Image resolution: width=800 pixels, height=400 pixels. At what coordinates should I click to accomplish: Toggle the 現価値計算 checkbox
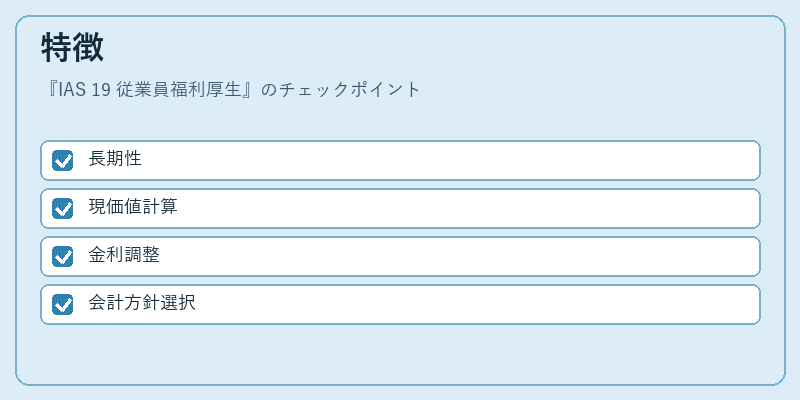pyautogui.click(x=63, y=208)
